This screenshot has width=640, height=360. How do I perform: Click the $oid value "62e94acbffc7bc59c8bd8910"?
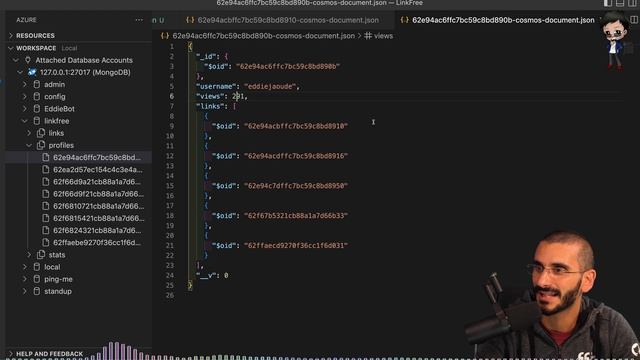(x=296, y=126)
